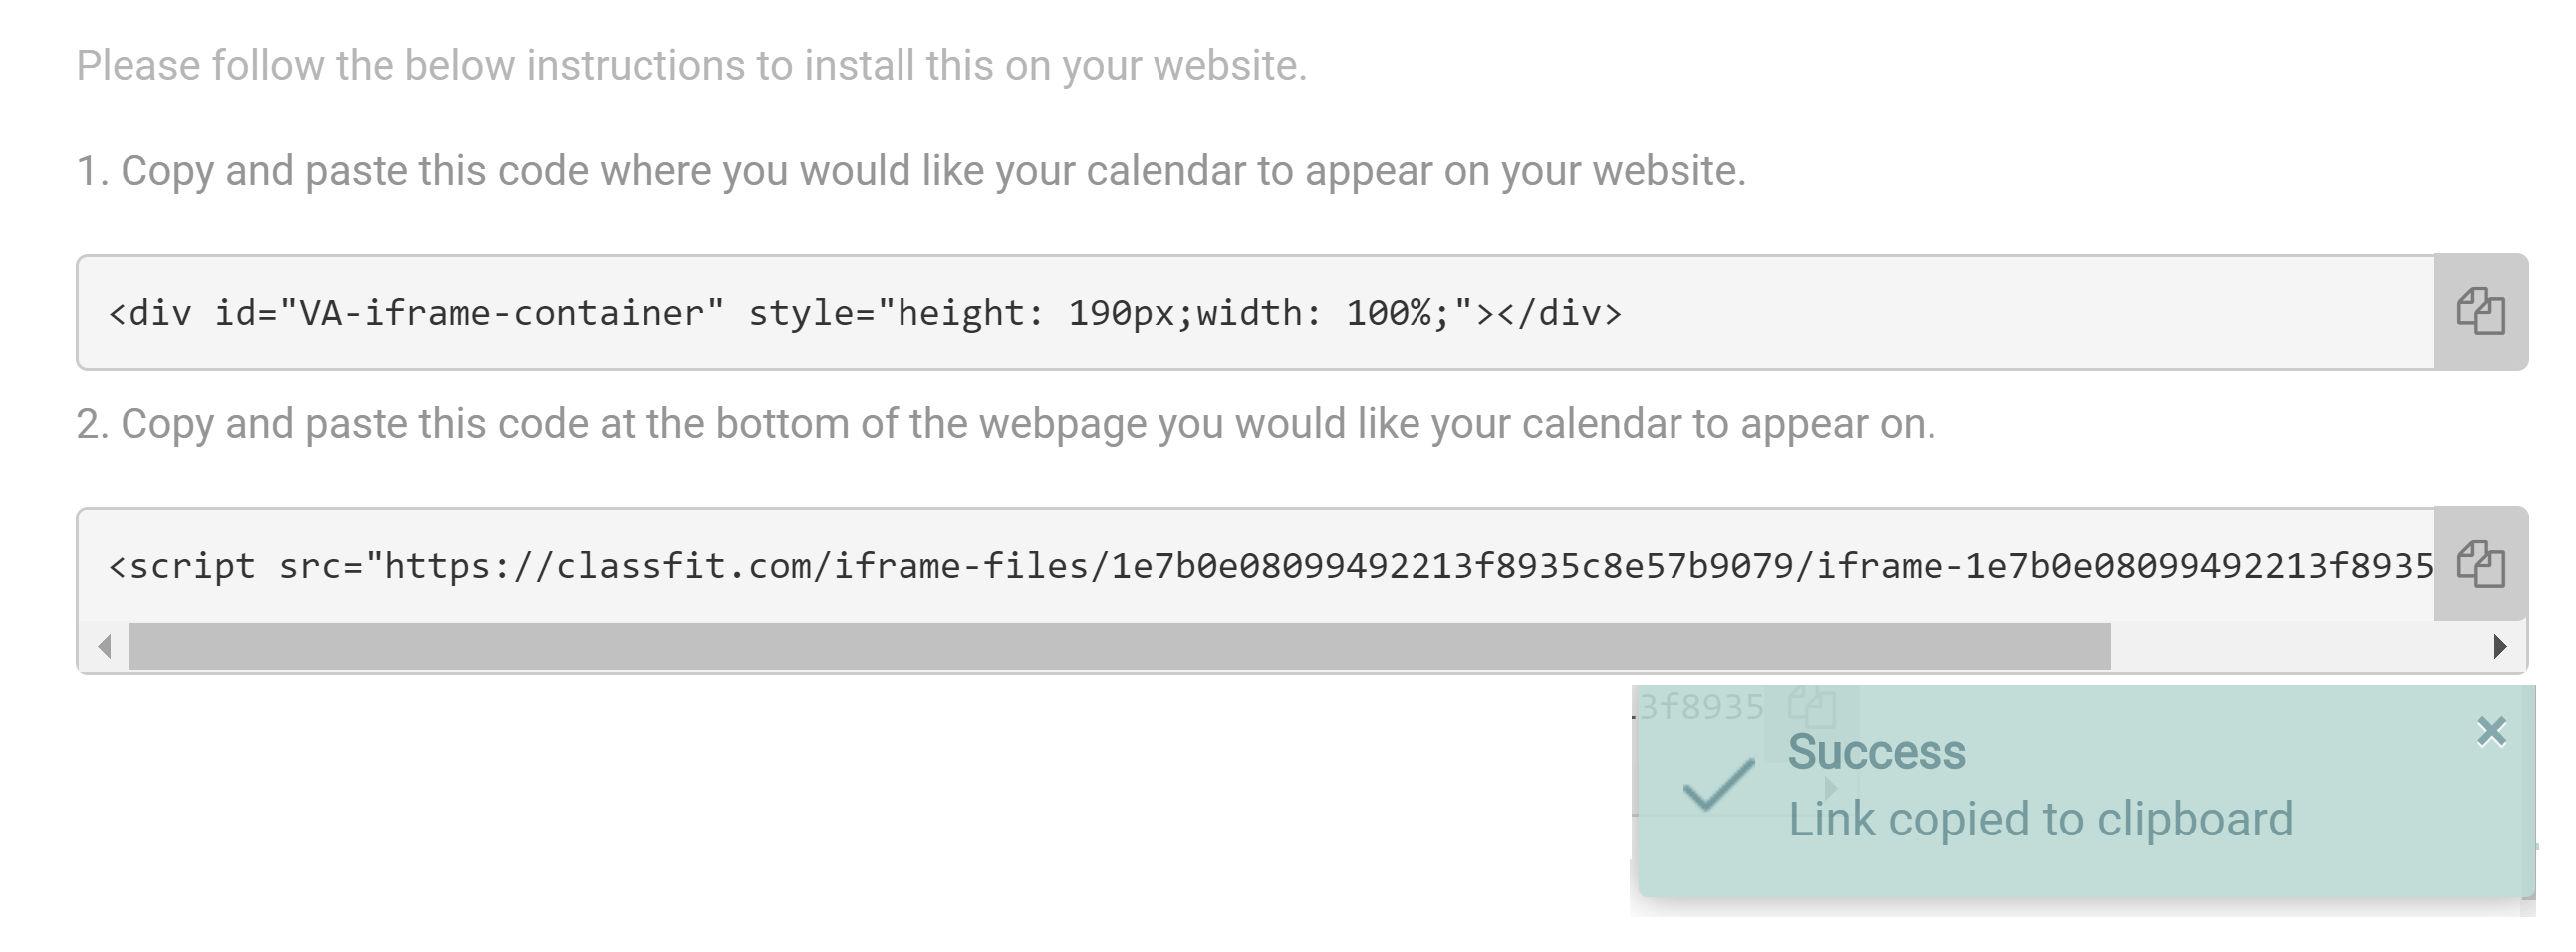Screen dimensions: 2576x952
Task: Click step 2 bottom of webpage instruction
Action: click(x=1006, y=424)
